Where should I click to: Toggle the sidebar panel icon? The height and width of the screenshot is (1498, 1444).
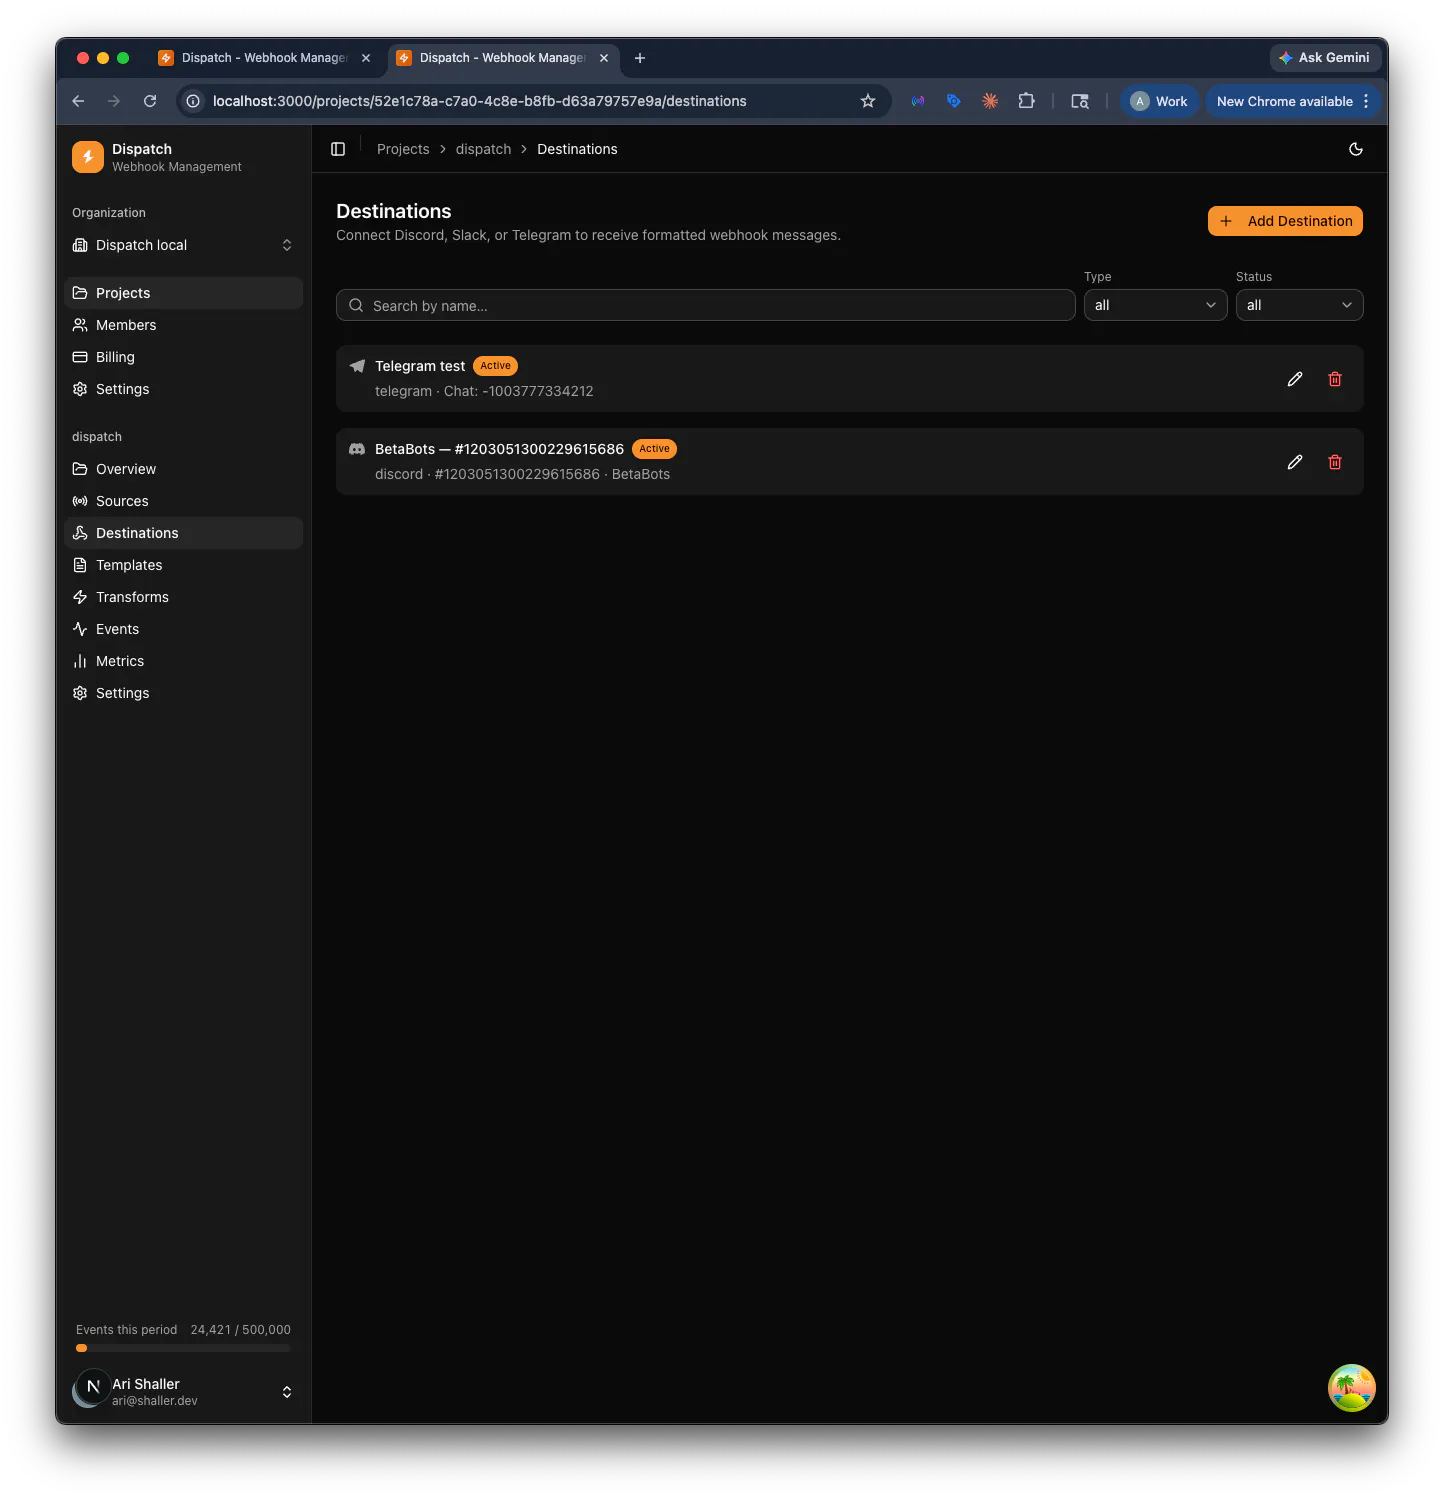click(338, 149)
